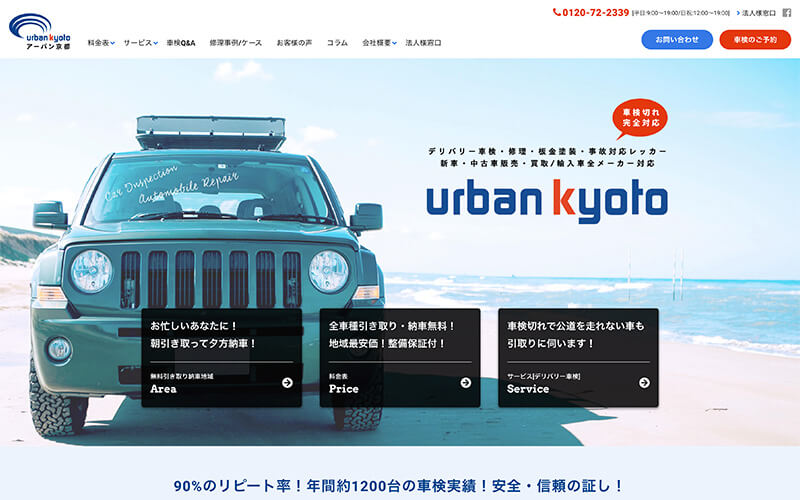Click the 全車種引き取り・納車無料！ card text

click(x=392, y=326)
